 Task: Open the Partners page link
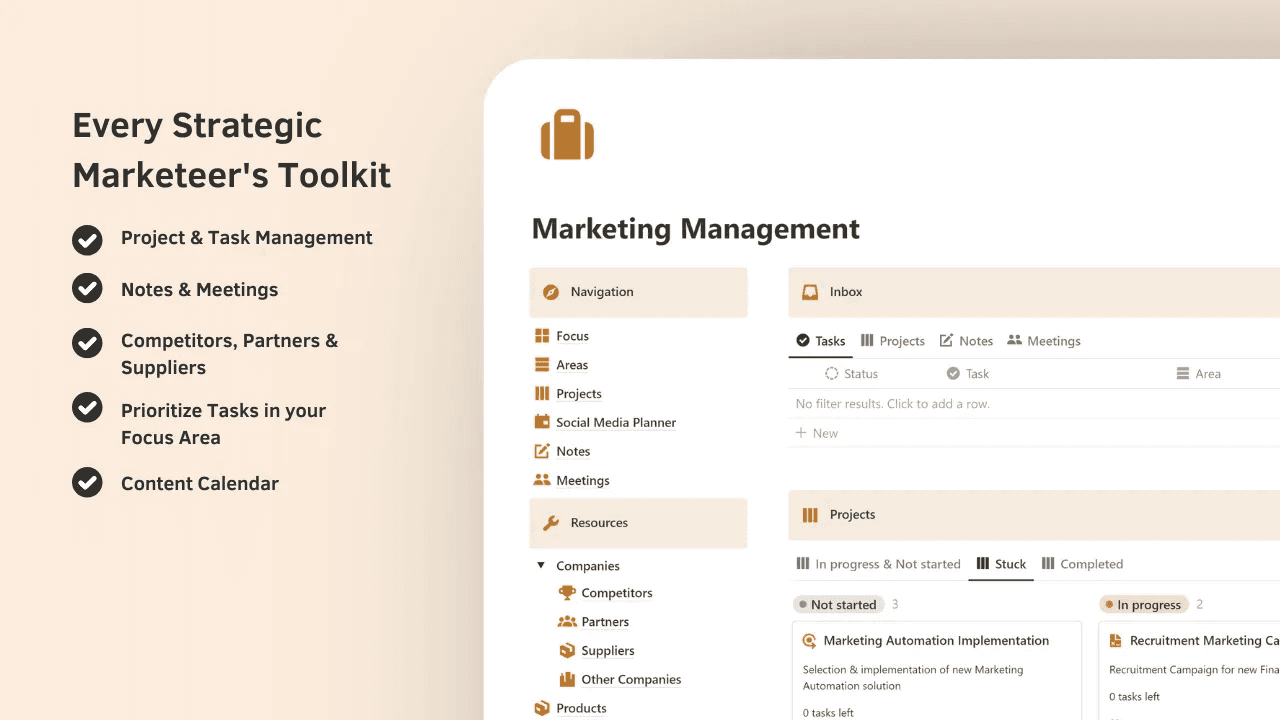[605, 622]
